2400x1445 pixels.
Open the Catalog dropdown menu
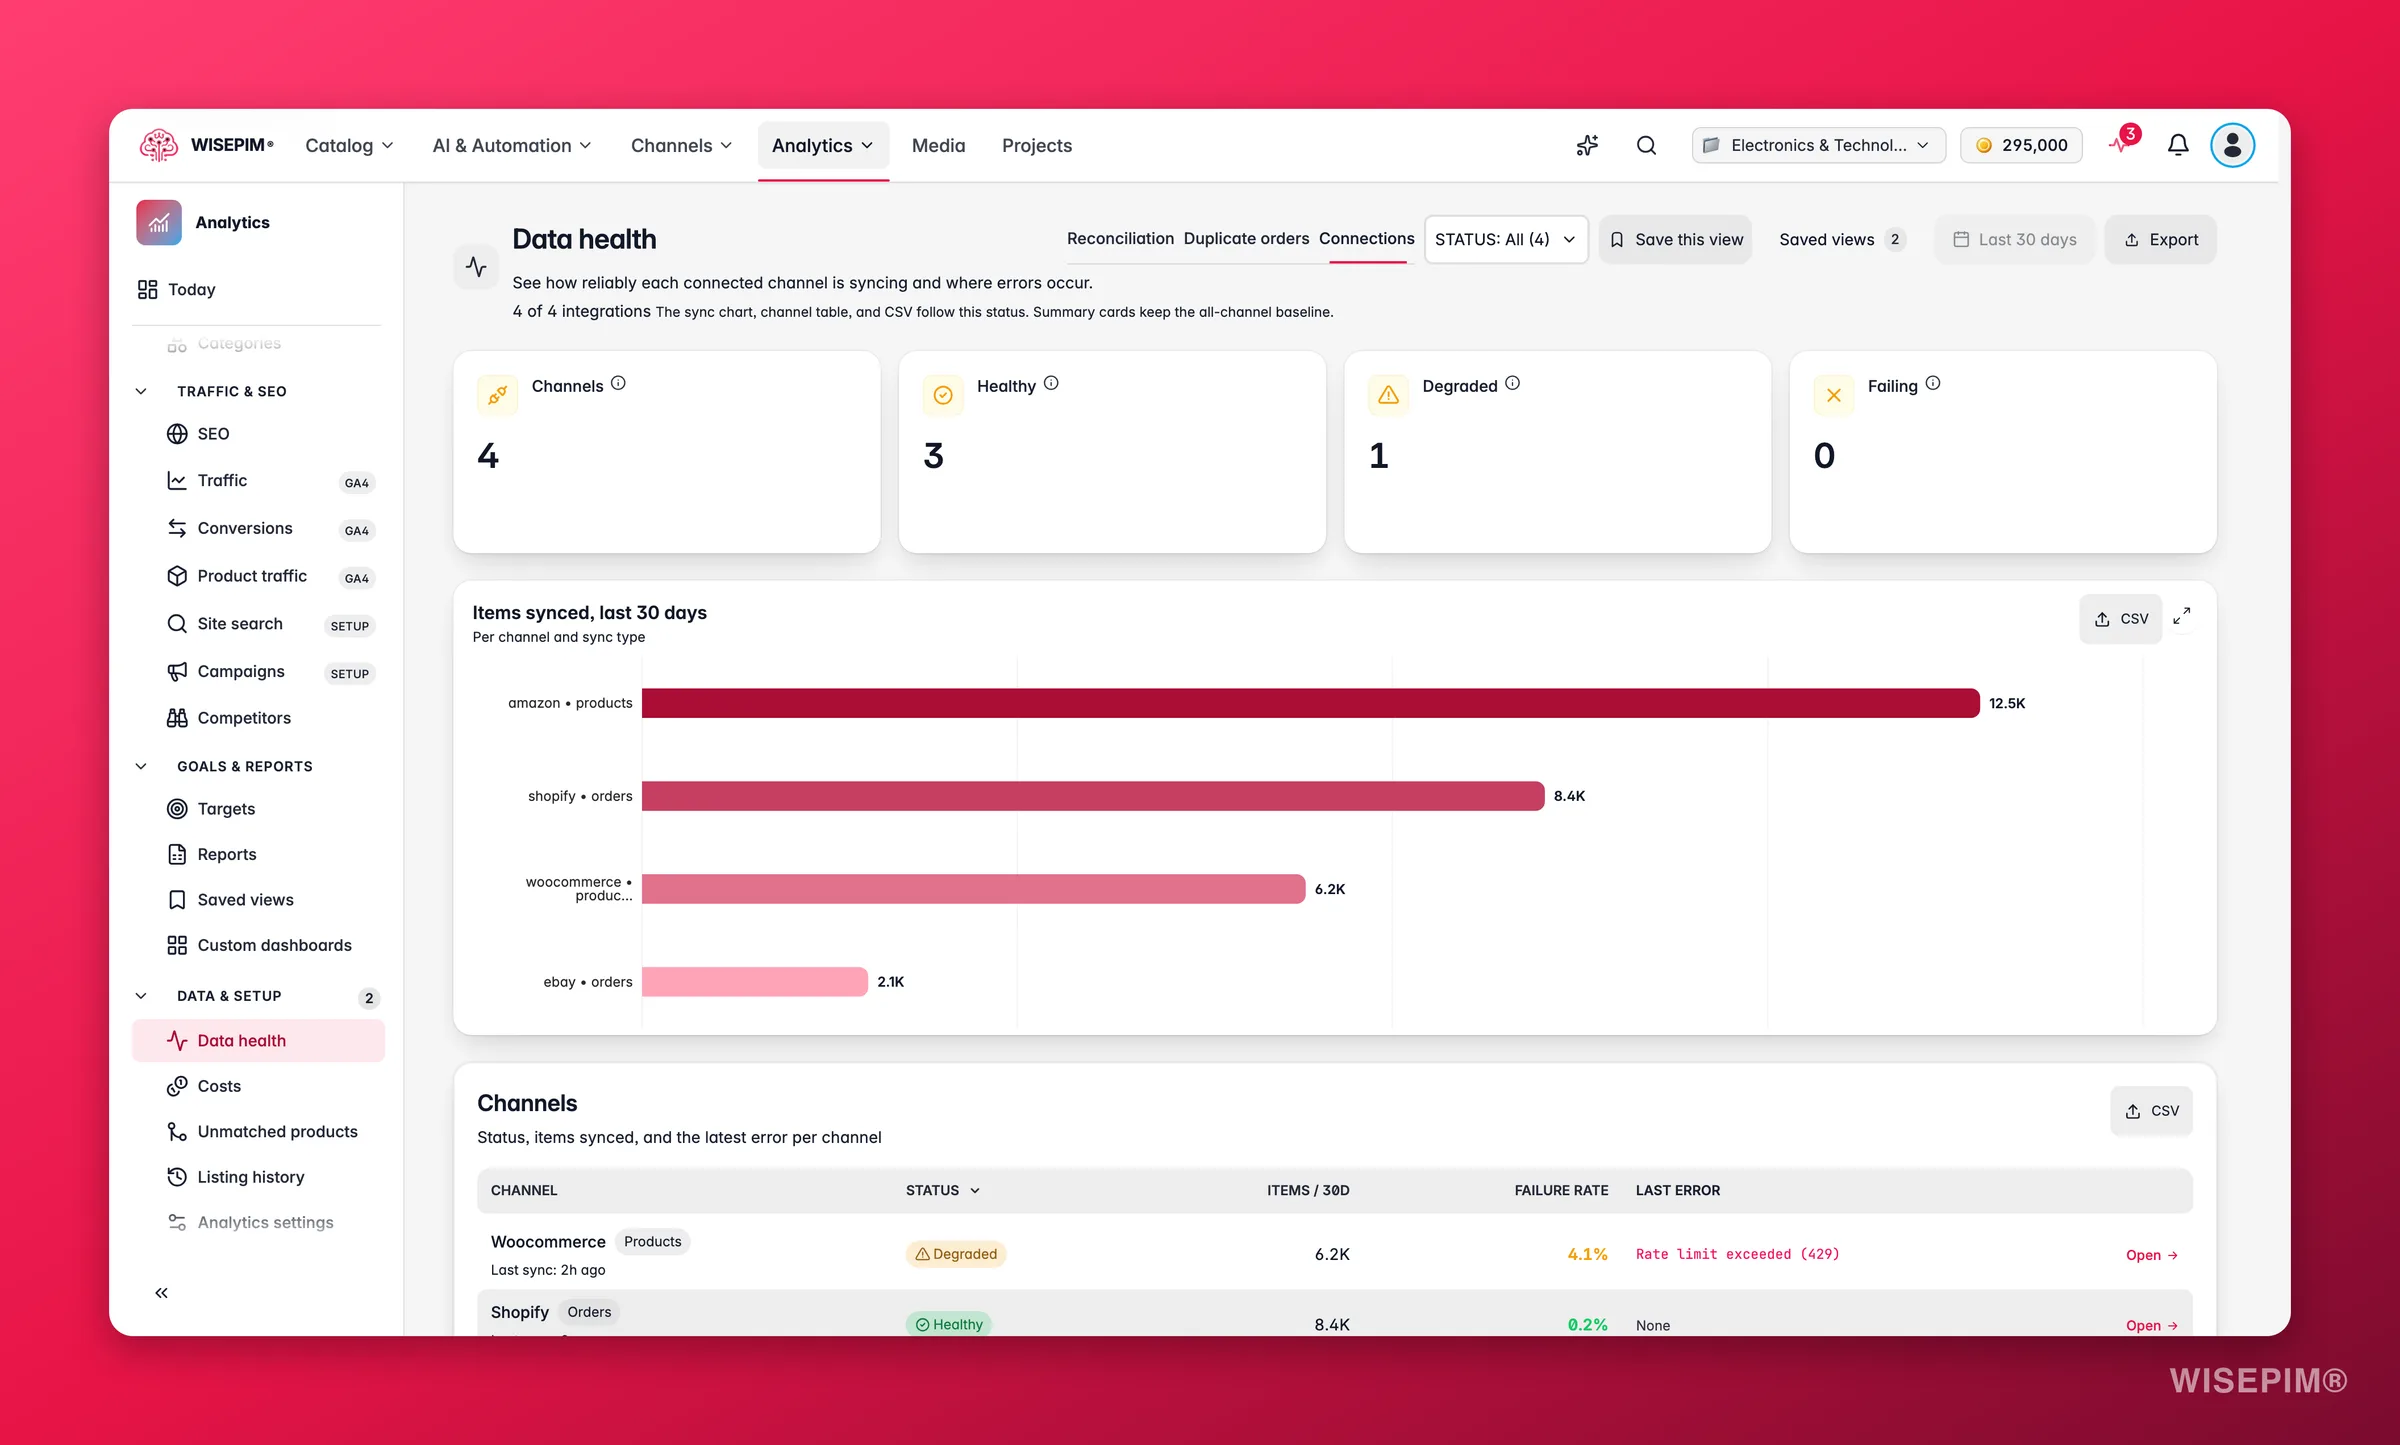(x=349, y=146)
